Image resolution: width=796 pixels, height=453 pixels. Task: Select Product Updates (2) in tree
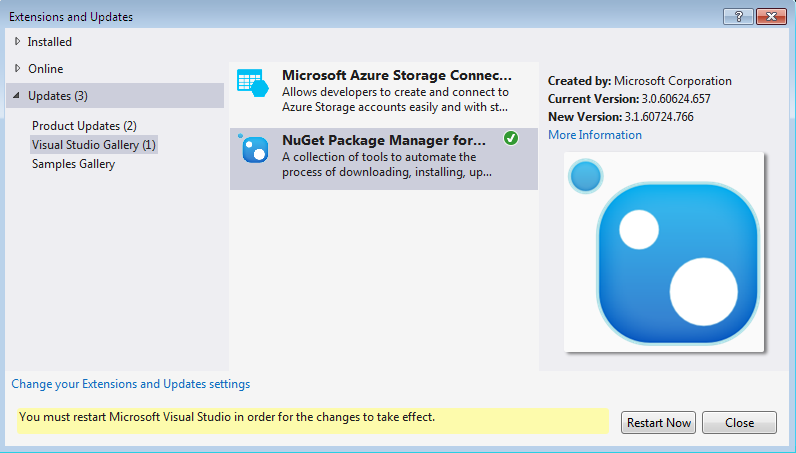coord(84,126)
